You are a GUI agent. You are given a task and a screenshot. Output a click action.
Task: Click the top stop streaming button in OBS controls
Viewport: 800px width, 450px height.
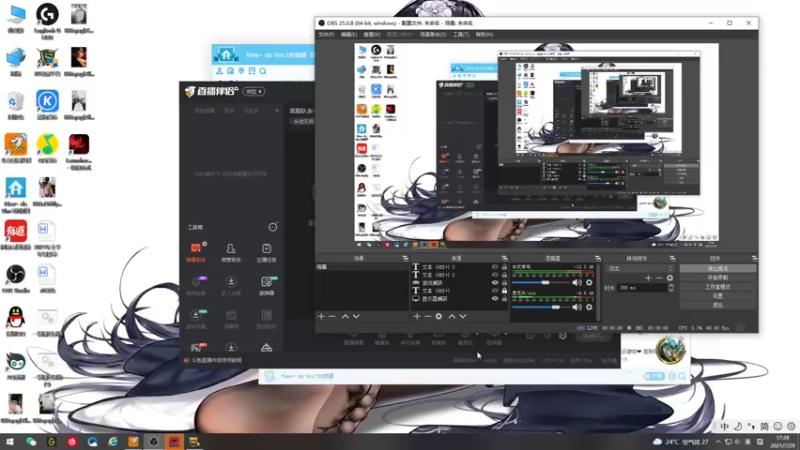pos(718,268)
